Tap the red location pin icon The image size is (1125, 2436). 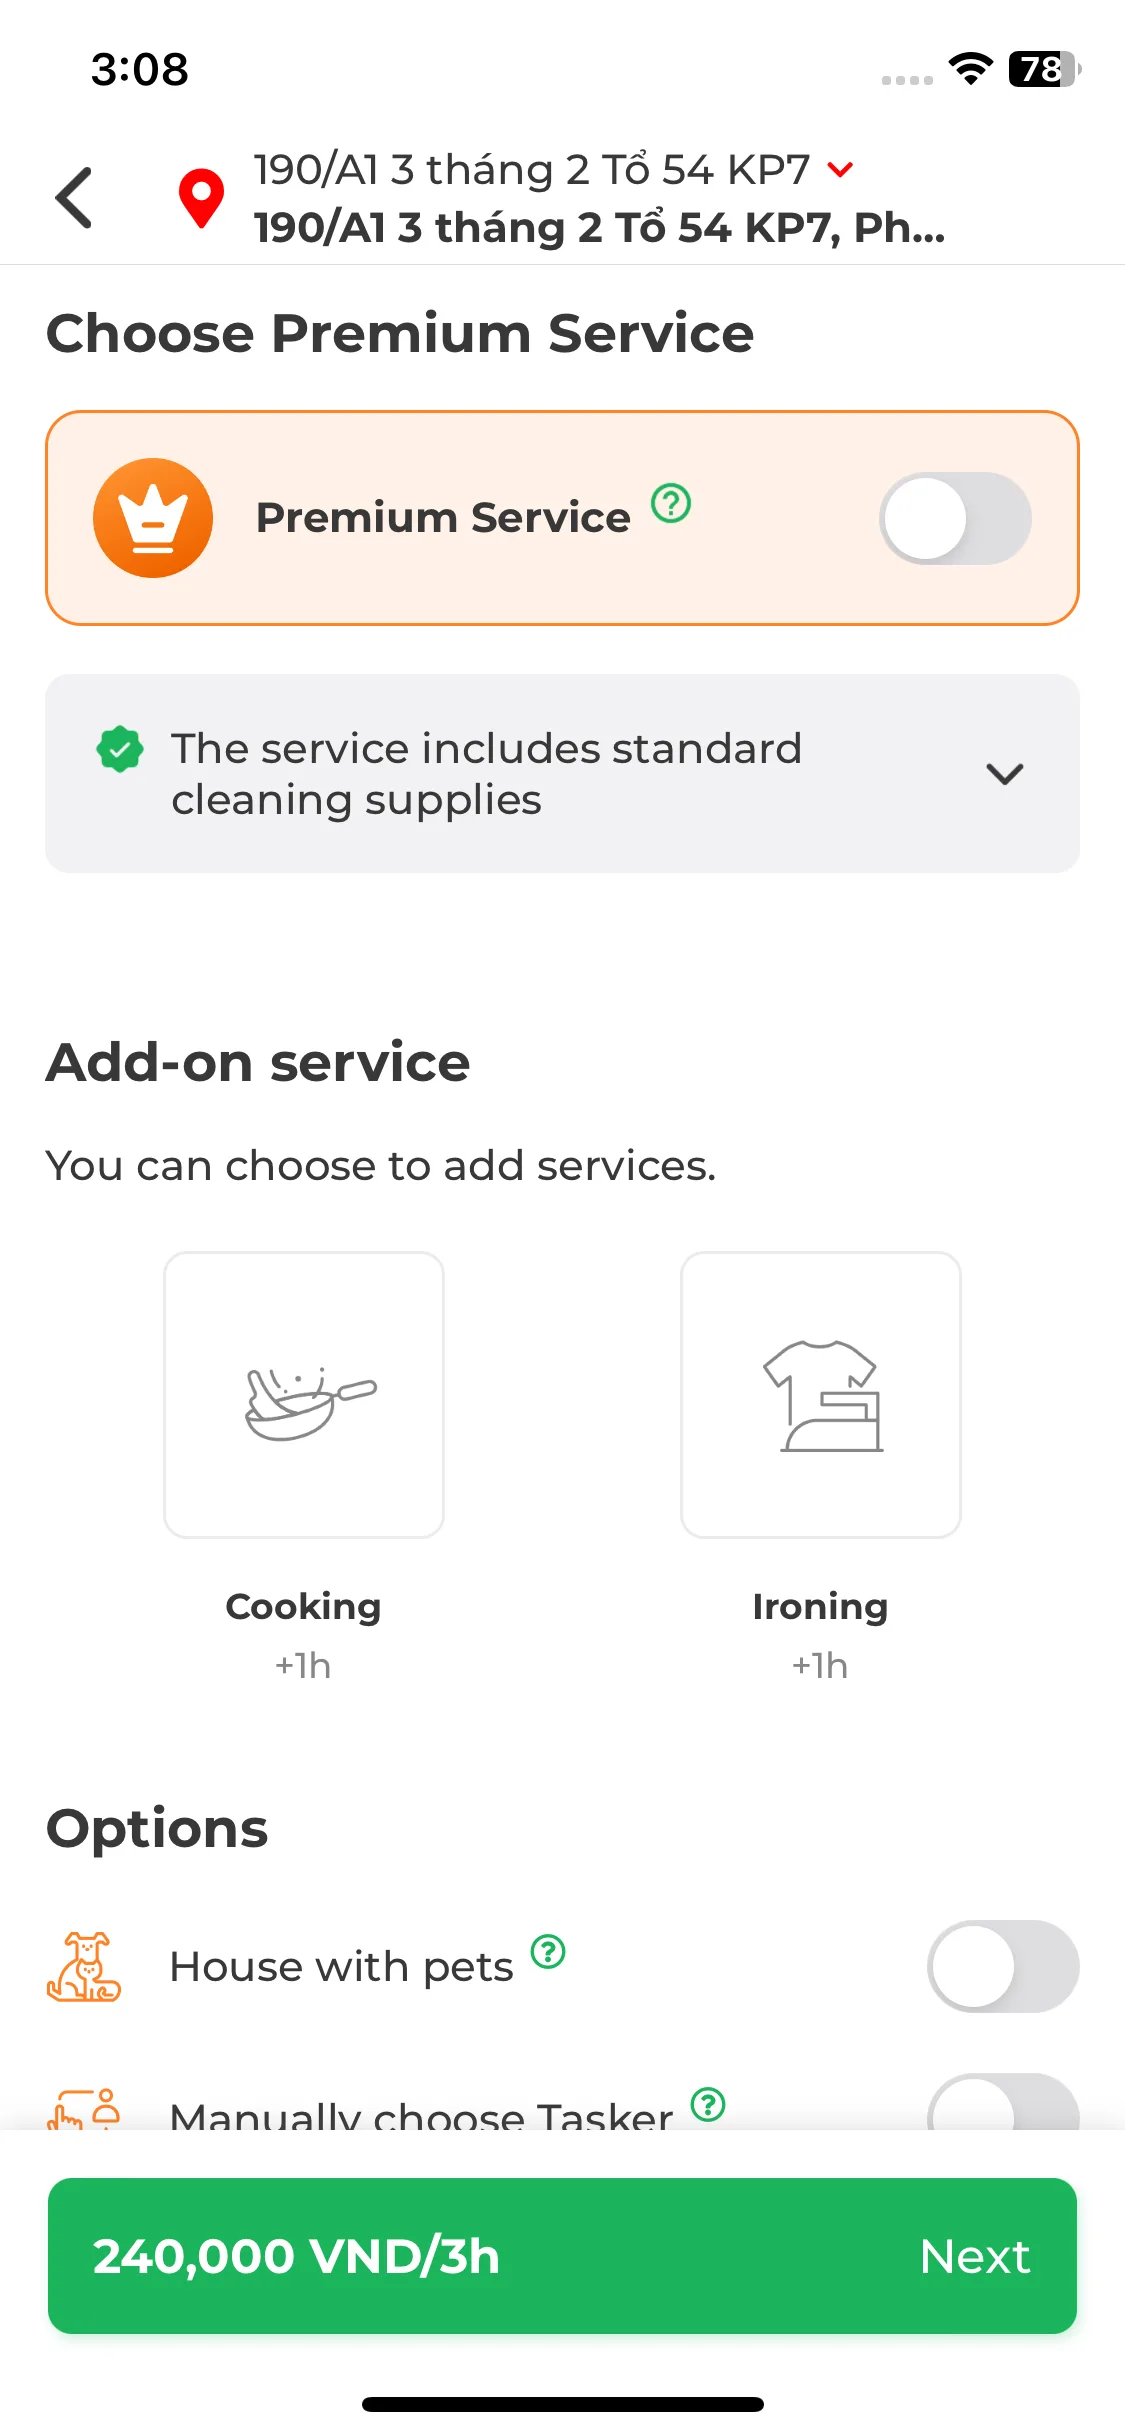(201, 198)
